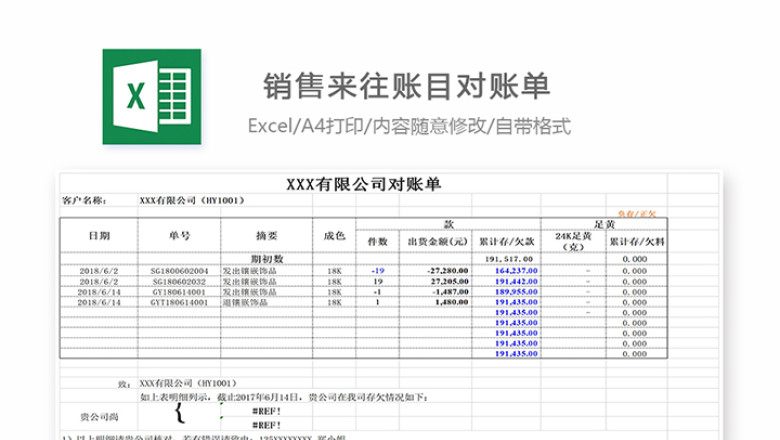Screen dimensions: 780x440
Task: Click the blue quantity -19
Action: click(378, 271)
